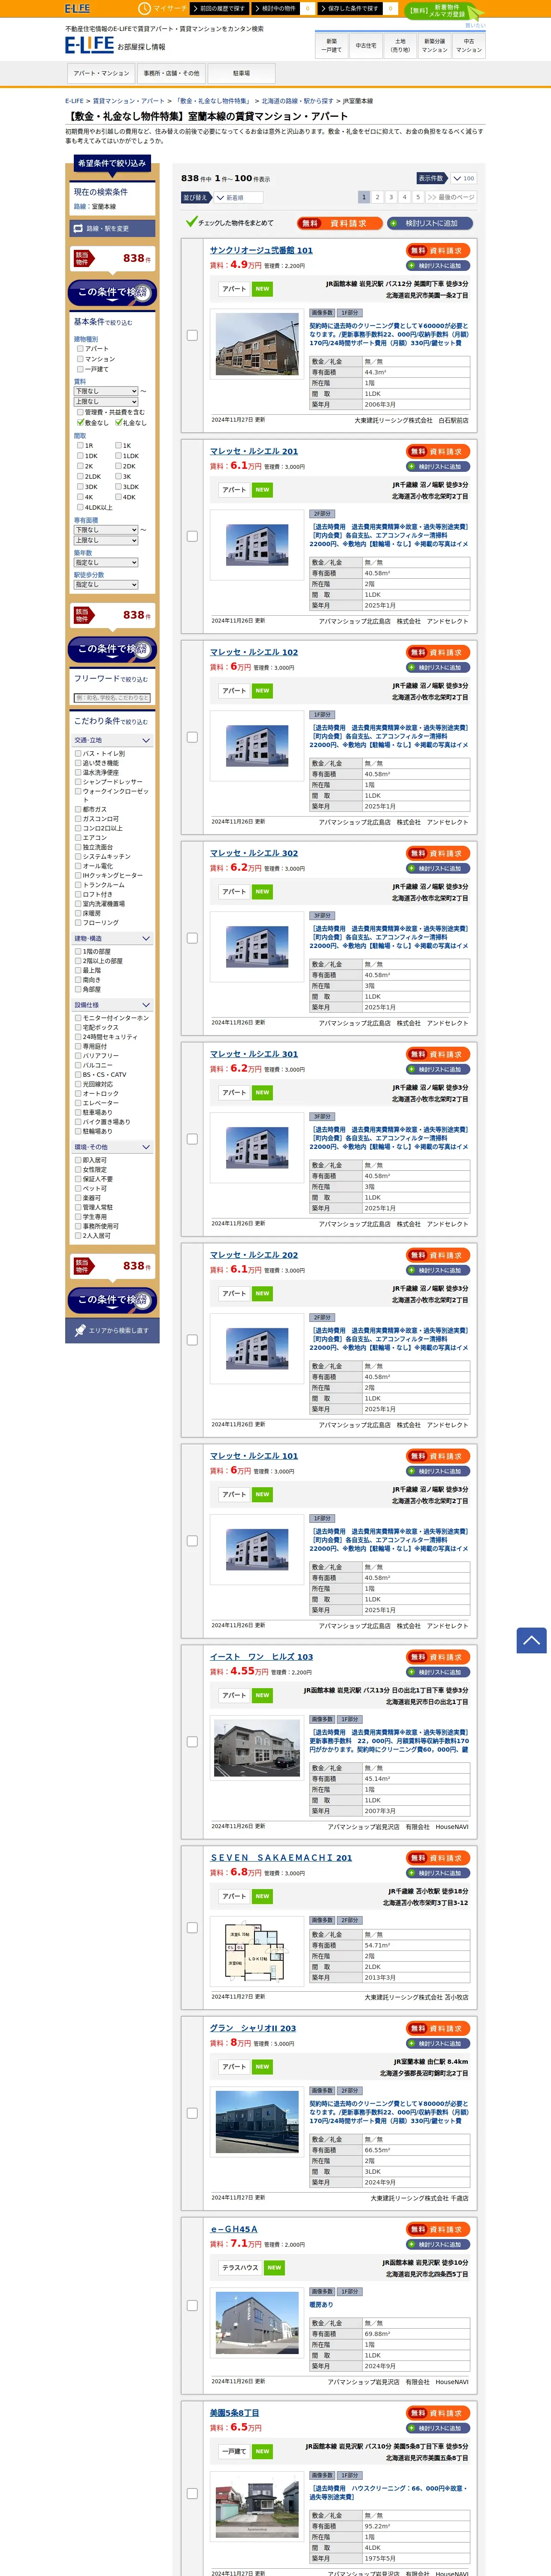Open the rent 下限なし dropdown
Image resolution: width=551 pixels, height=2576 pixels.
[x=106, y=391]
